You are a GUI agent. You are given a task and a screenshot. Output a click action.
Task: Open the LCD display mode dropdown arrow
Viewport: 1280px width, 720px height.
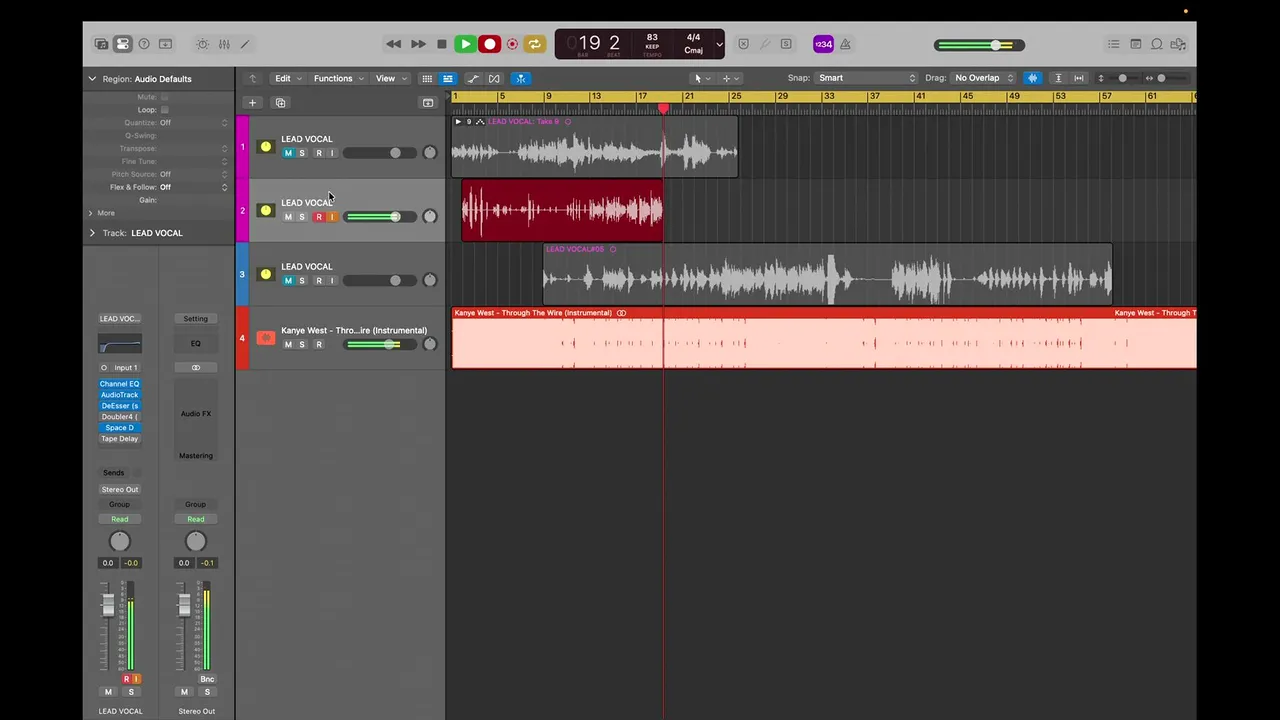pyautogui.click(x=719, y=44)
